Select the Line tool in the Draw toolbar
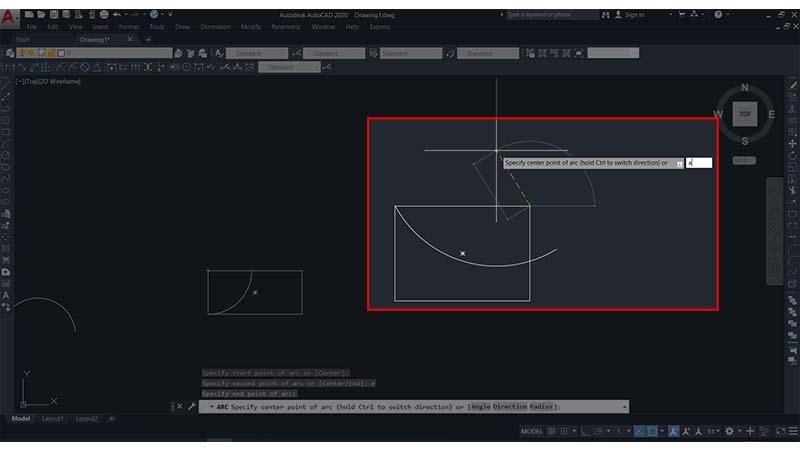The width and height of the screenshot is (800, 450). pos(6,85)
